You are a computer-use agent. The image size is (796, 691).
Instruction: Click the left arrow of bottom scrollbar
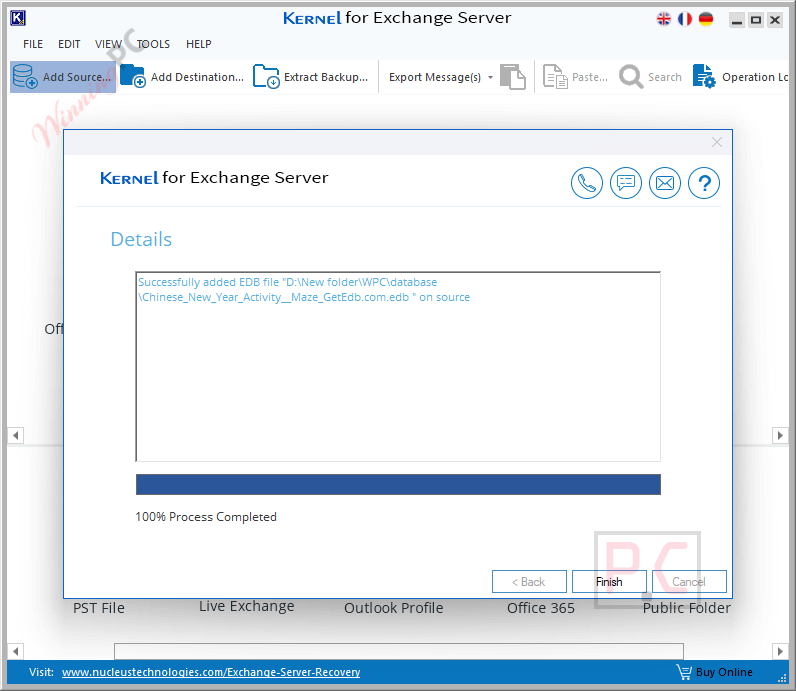[15, 651]
